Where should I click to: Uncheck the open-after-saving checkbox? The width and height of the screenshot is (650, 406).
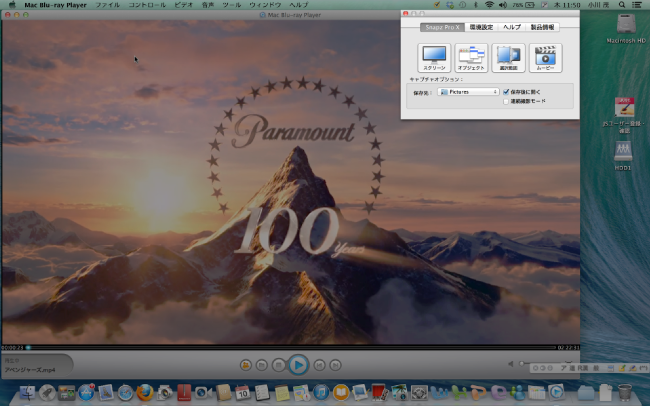tap(506, 92)
